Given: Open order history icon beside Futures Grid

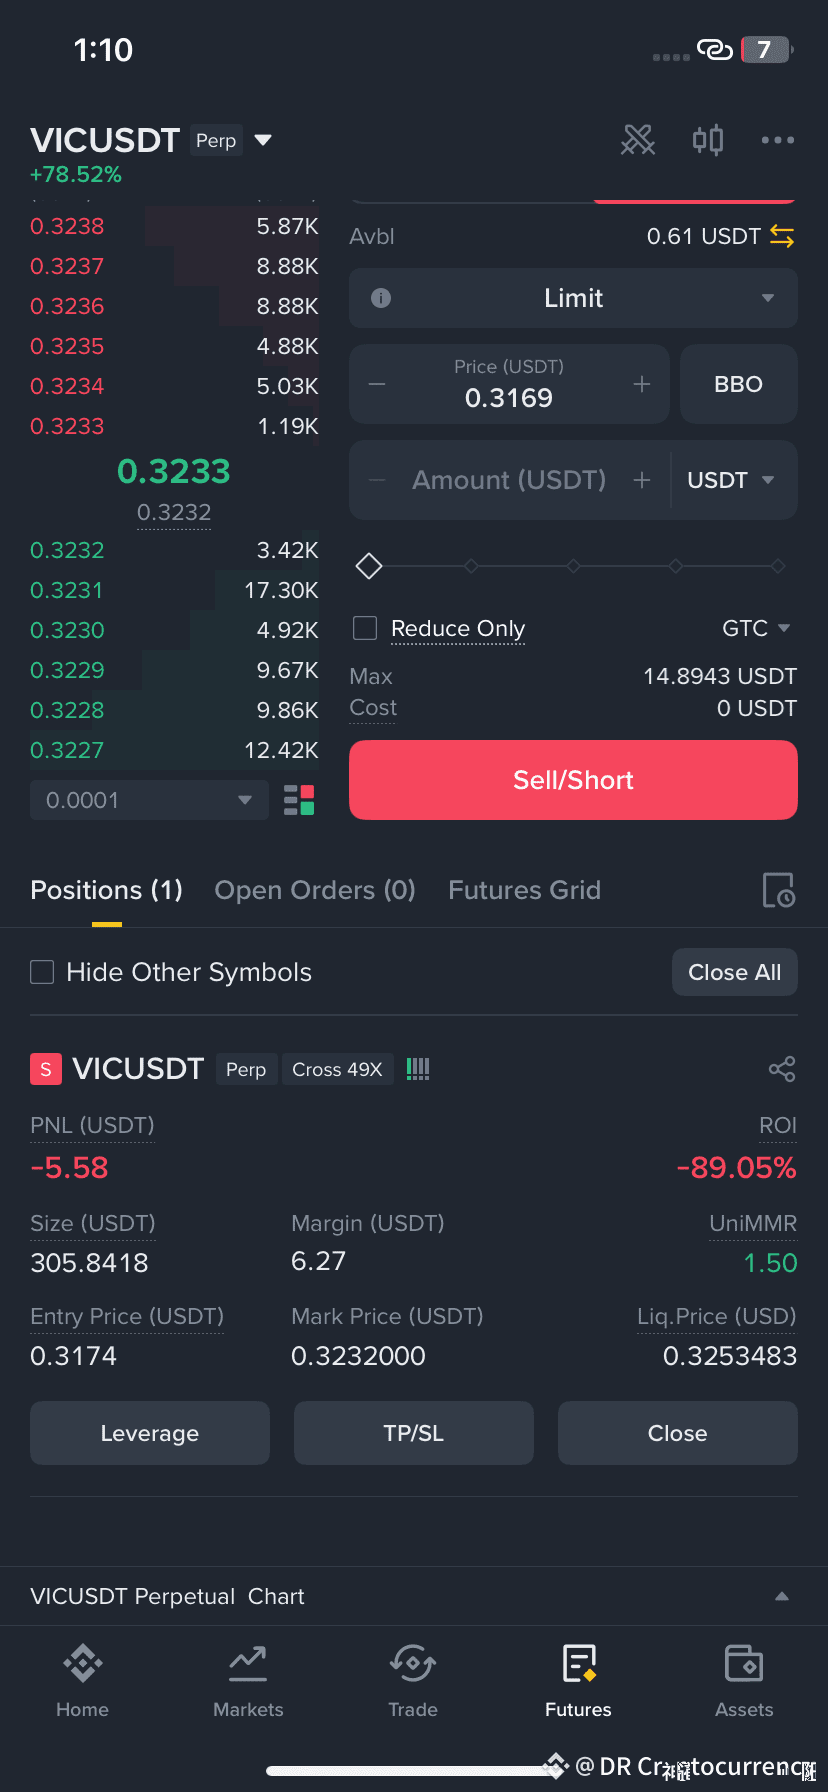Looking at the screenshot, I should (778, 890).
